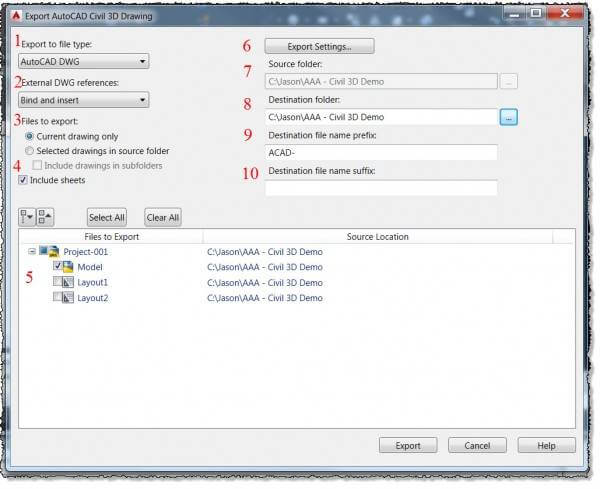Screen dimensions: 600x489
Task: Choose Selected drawings in source folder
Action: point(30,150)
